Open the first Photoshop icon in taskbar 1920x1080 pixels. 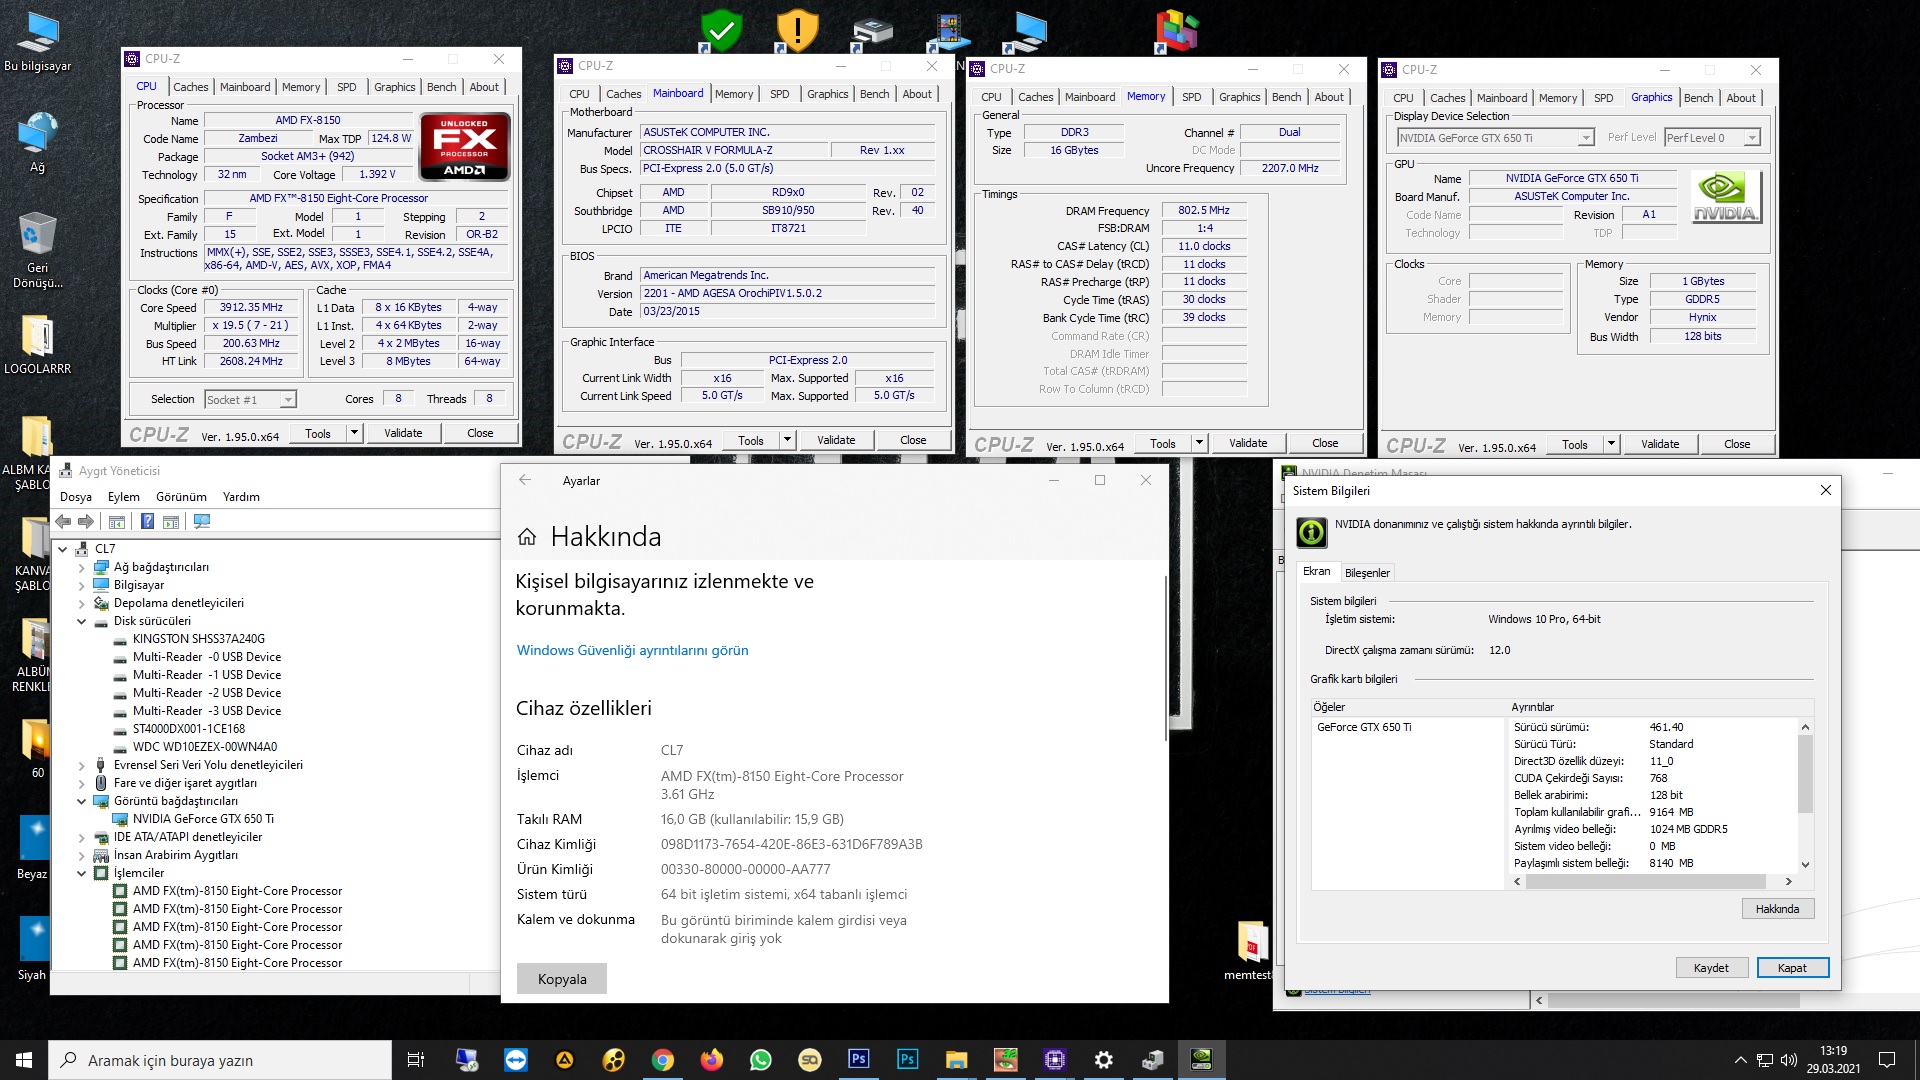858,1060
